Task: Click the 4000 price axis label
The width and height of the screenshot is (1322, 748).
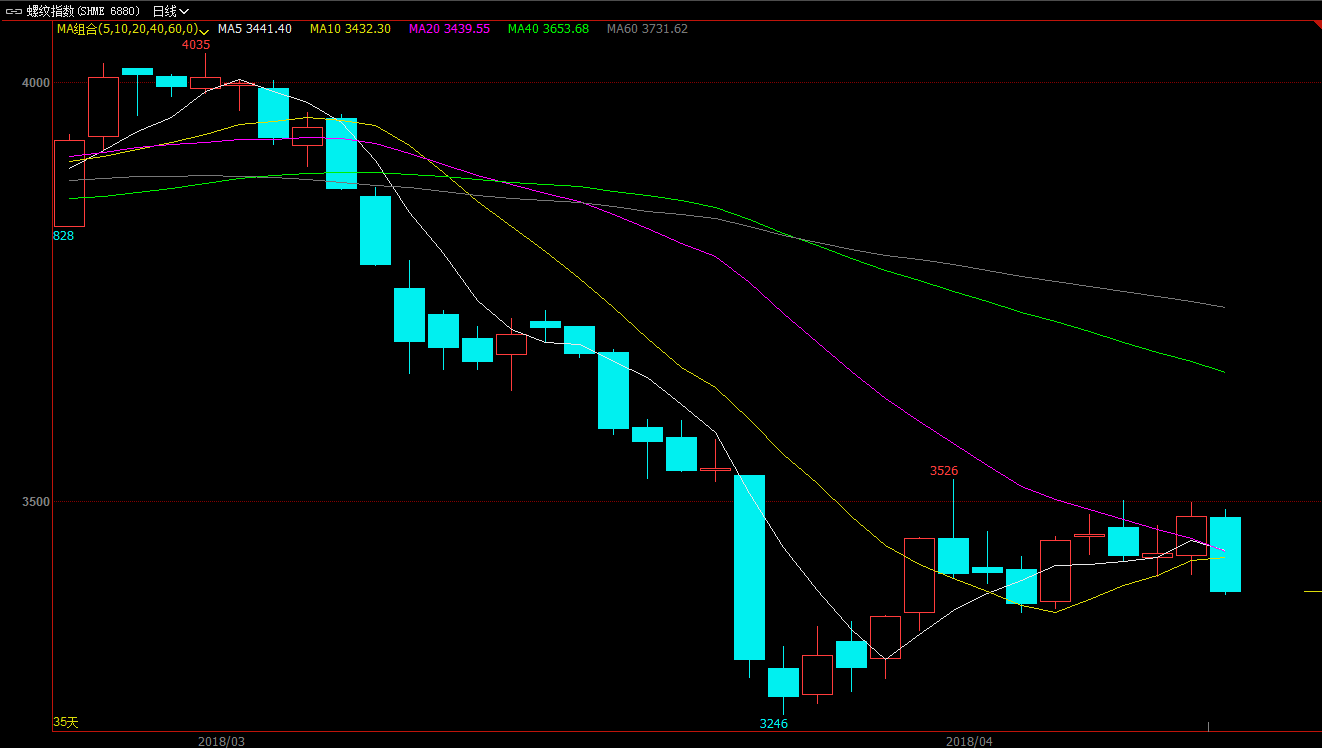Action: point(37,83)
